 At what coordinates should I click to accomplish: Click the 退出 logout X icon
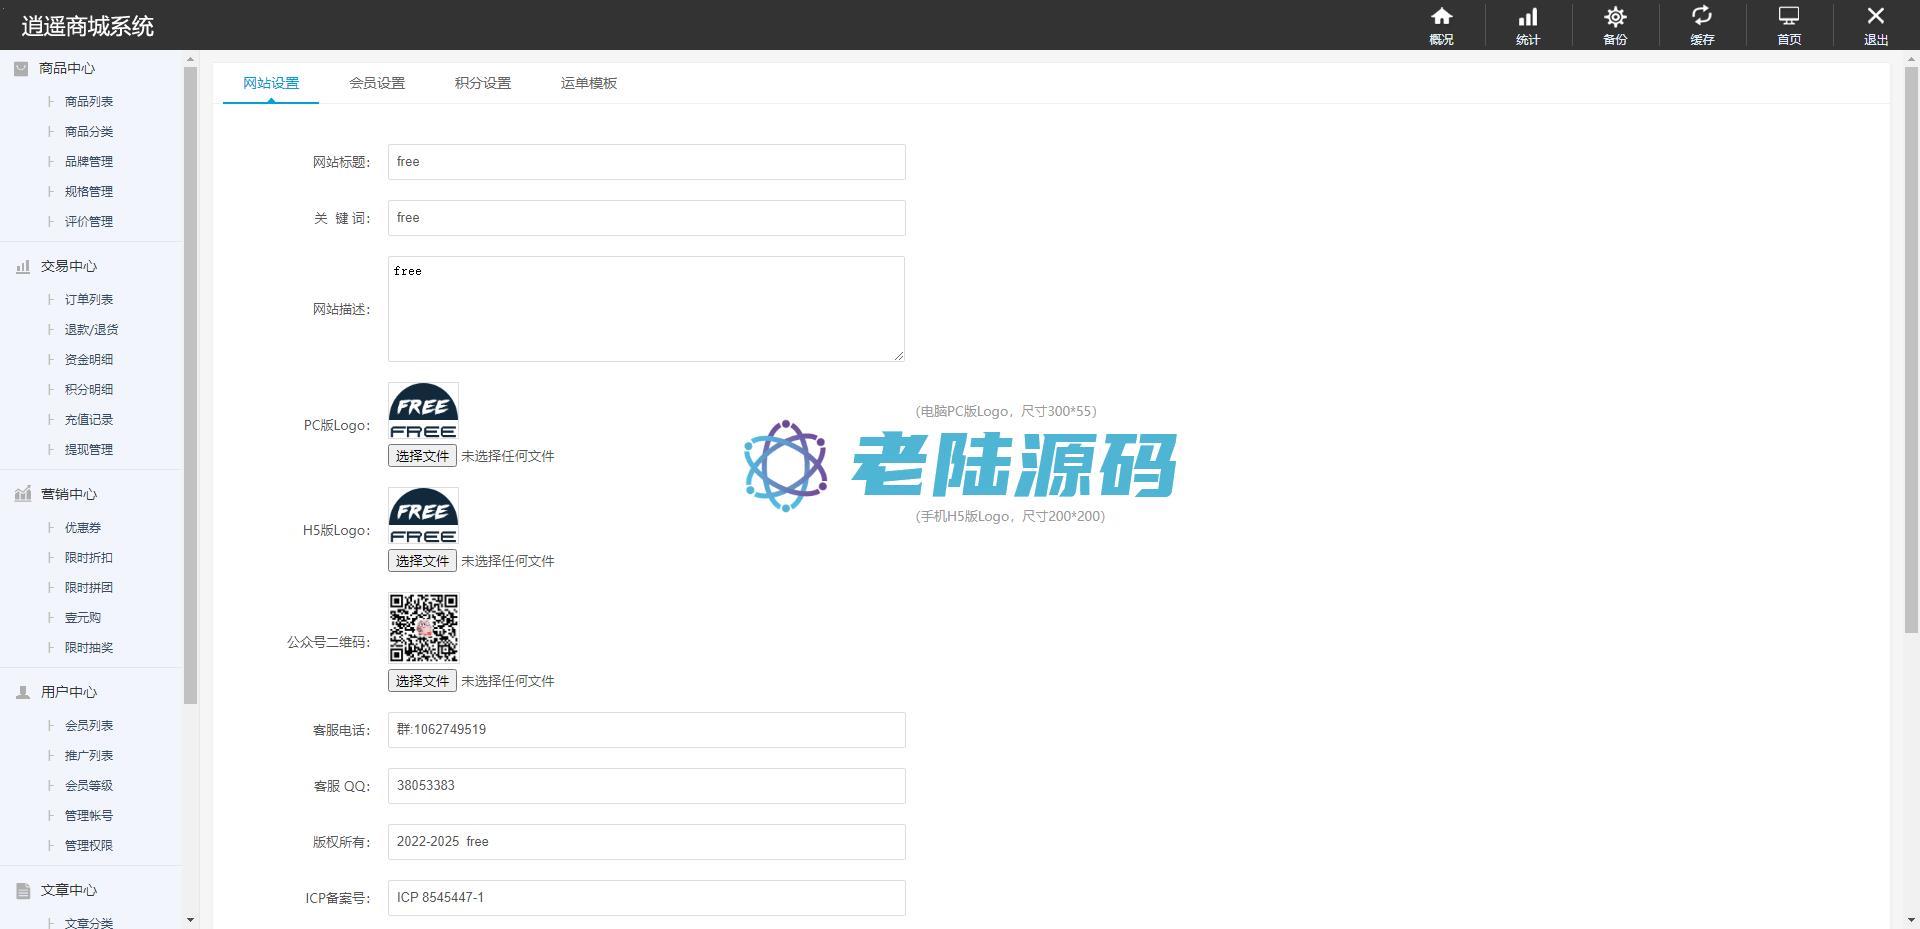pos(1876,17)
